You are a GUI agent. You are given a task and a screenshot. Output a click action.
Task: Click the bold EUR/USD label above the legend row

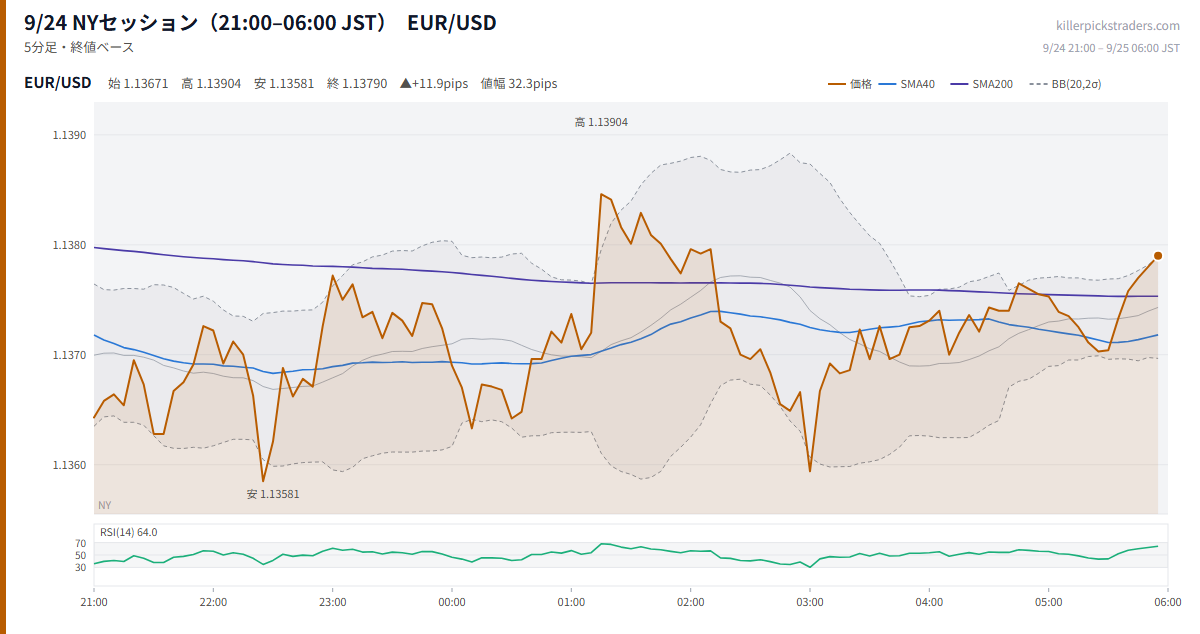58,83
